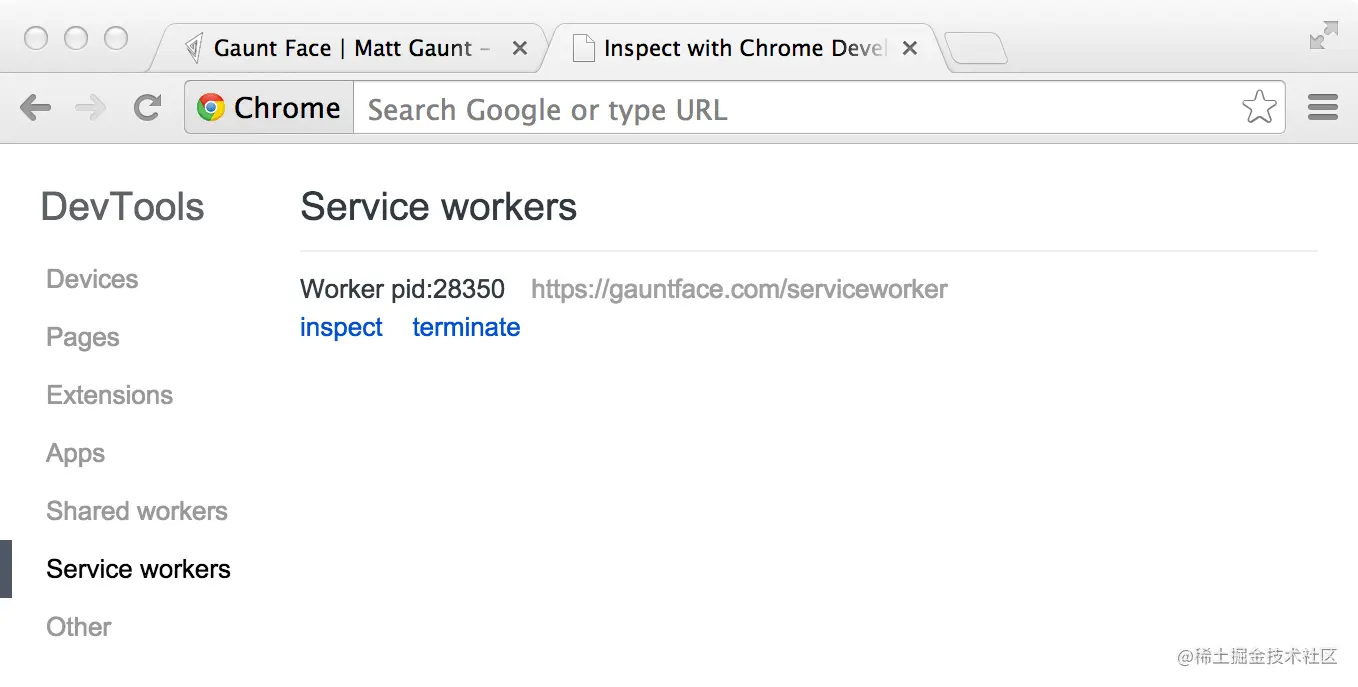This screenshot has width=1358, height=687.
Task: Reload the page with the refresh icon
Action: (x=147, y=108)
